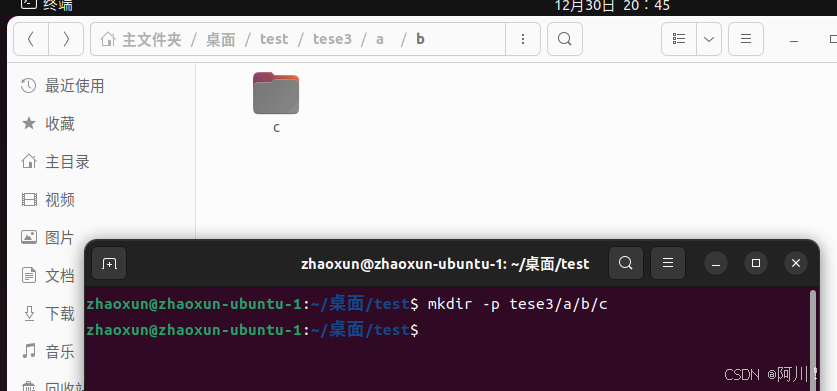The image size is (837, 391).
Task: Click 主文件夹 in path bar
Action: 152,39
